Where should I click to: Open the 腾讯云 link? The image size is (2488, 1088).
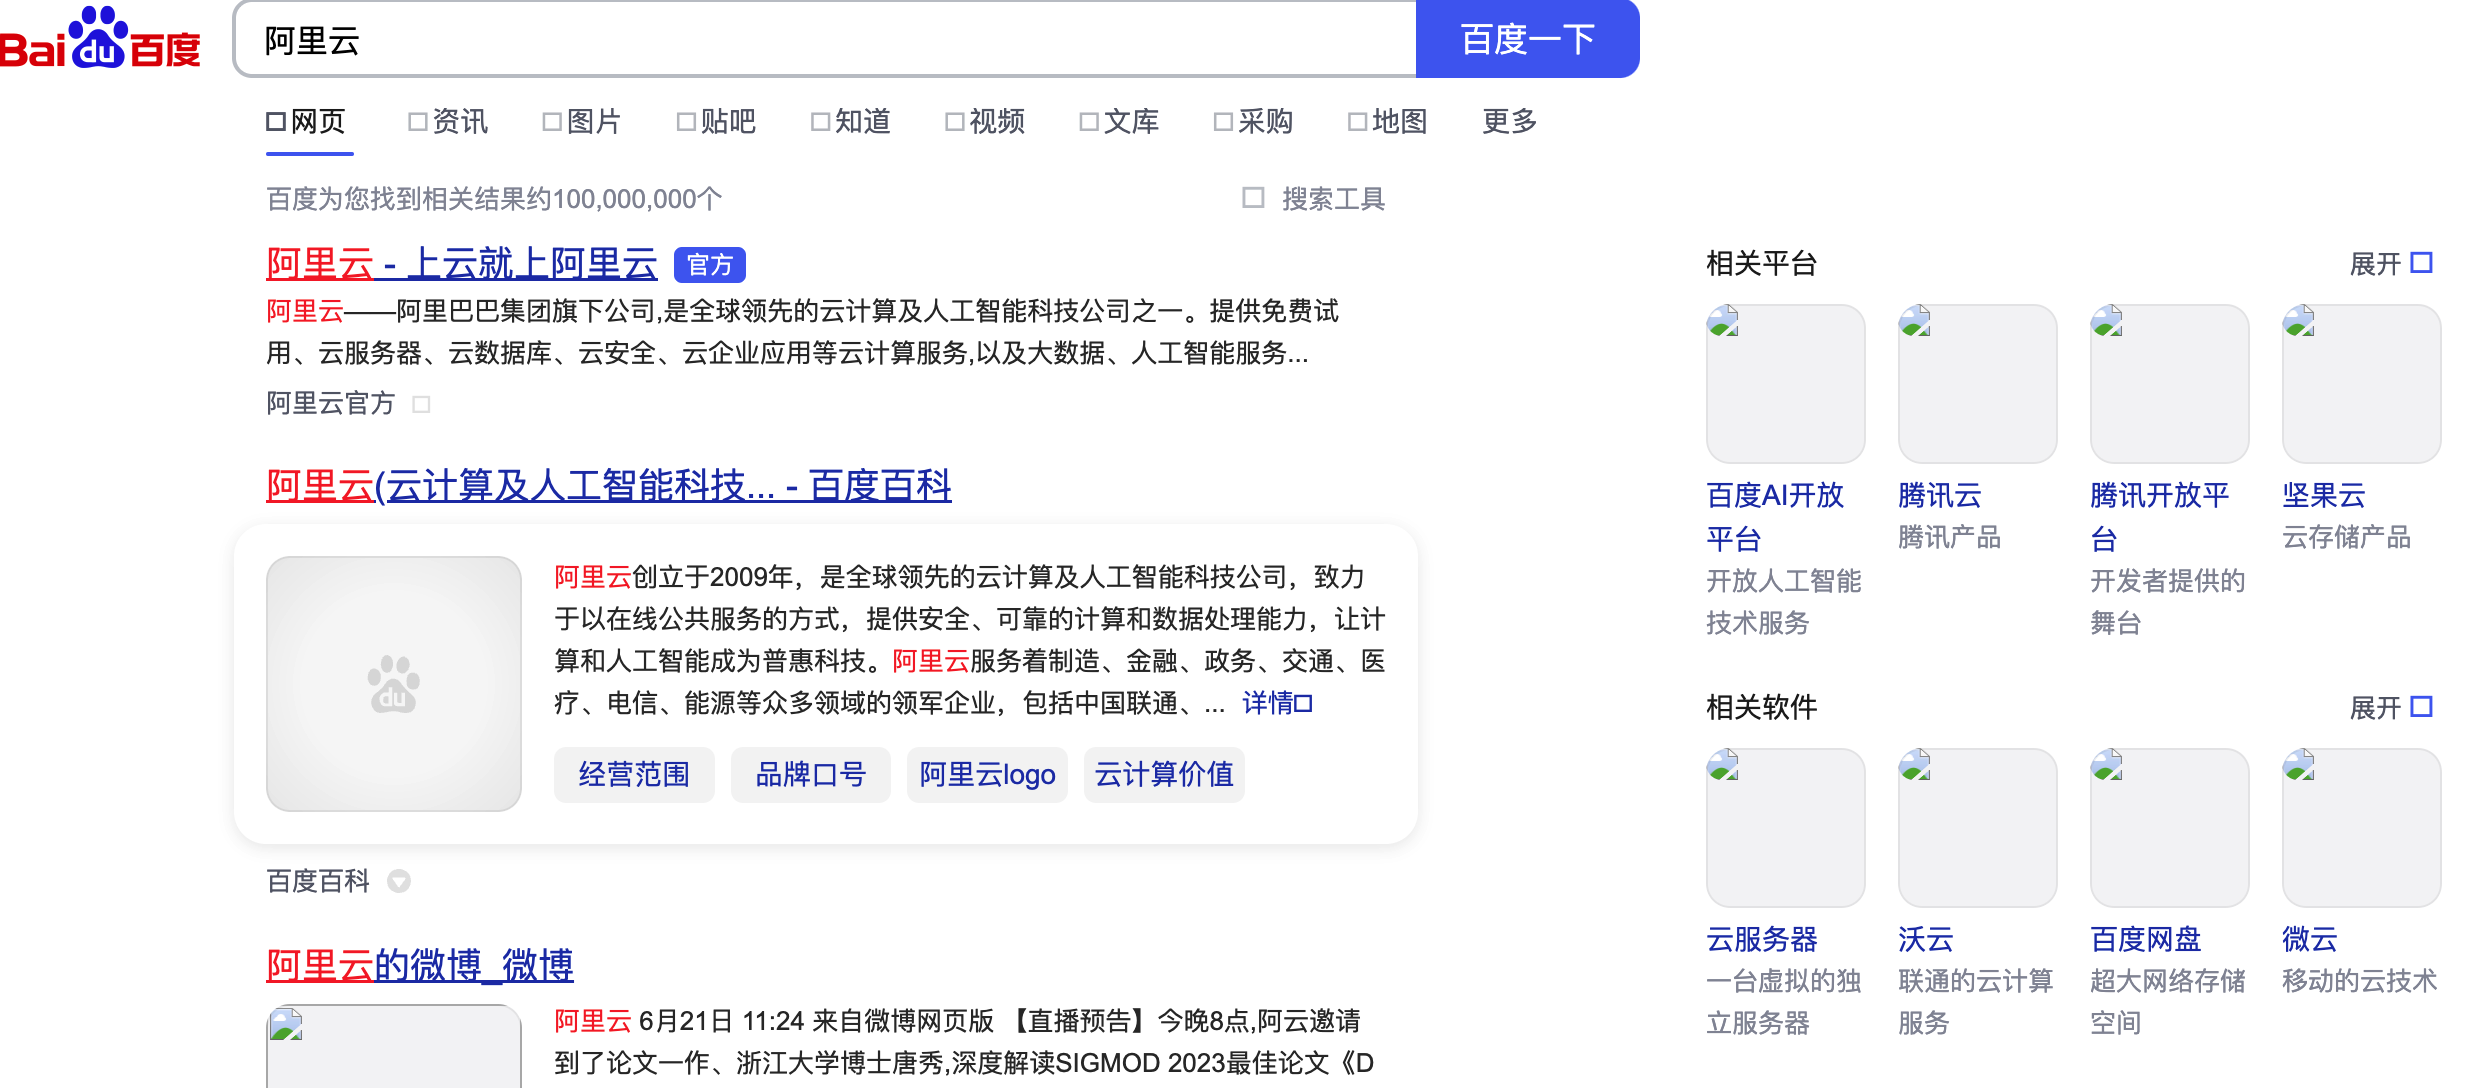[x=1940, y=495]
